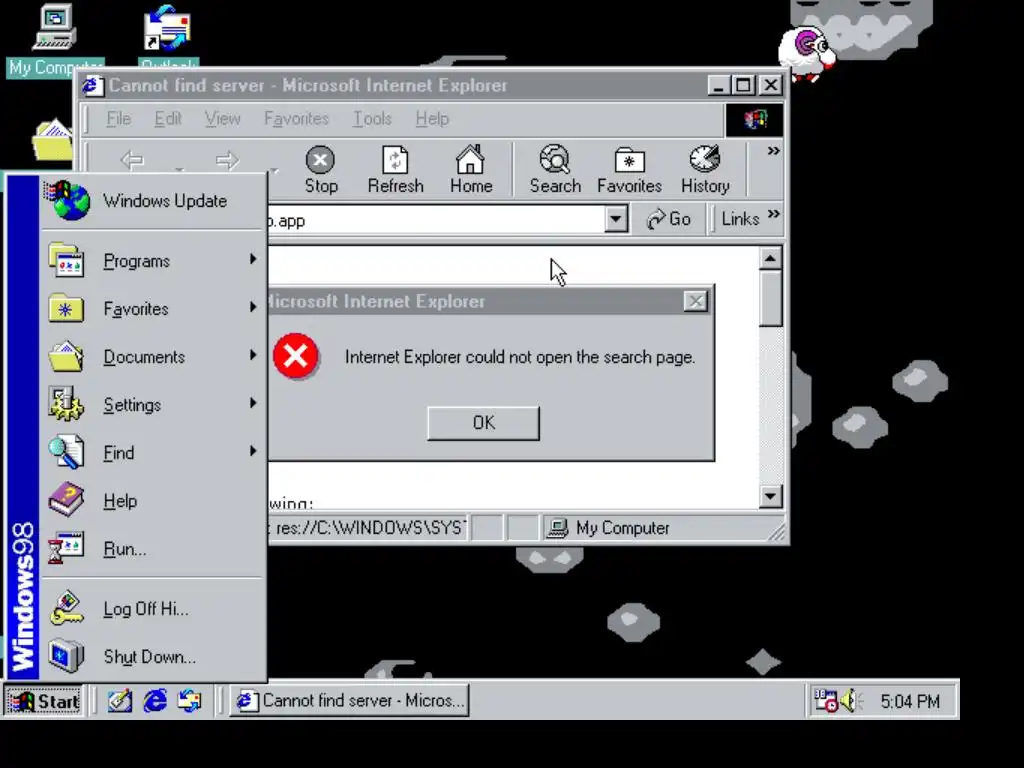Click the volume speaker tray icon
Viewport: 1024px width, 768px height.
pyautogui.click(x=851, y=701)
